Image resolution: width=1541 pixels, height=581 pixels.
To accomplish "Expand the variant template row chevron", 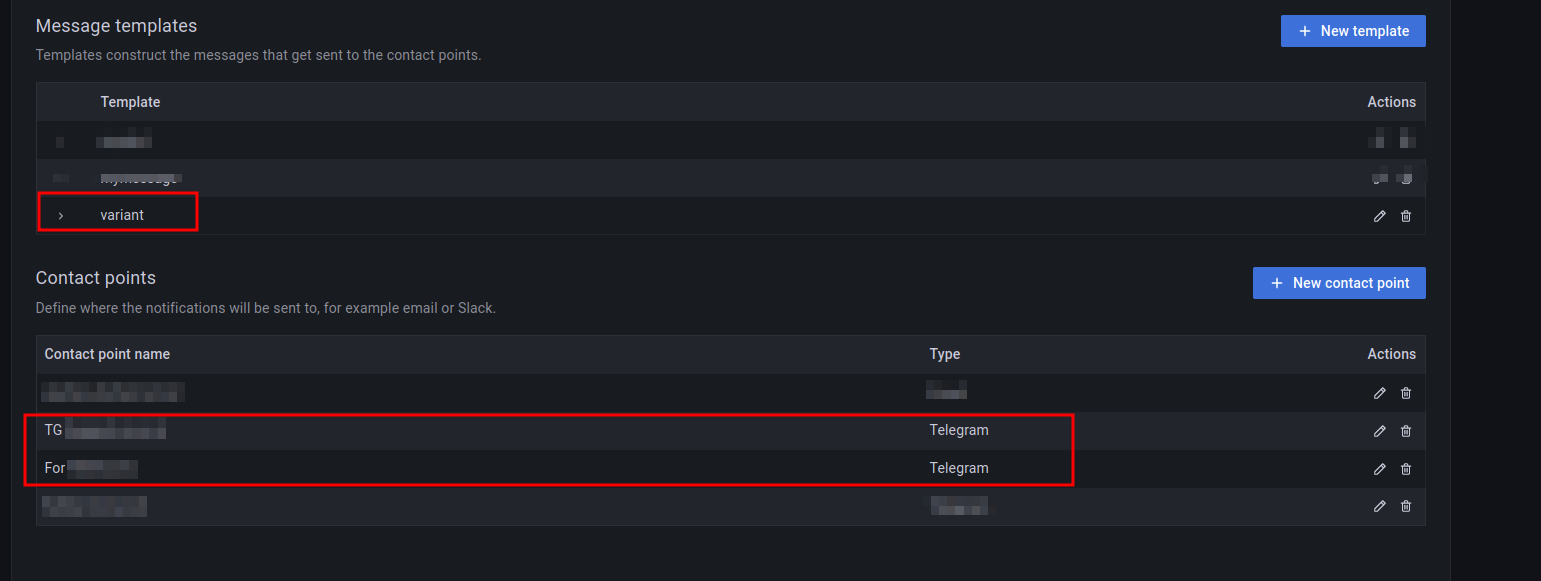I will click(x=61, y=215).
